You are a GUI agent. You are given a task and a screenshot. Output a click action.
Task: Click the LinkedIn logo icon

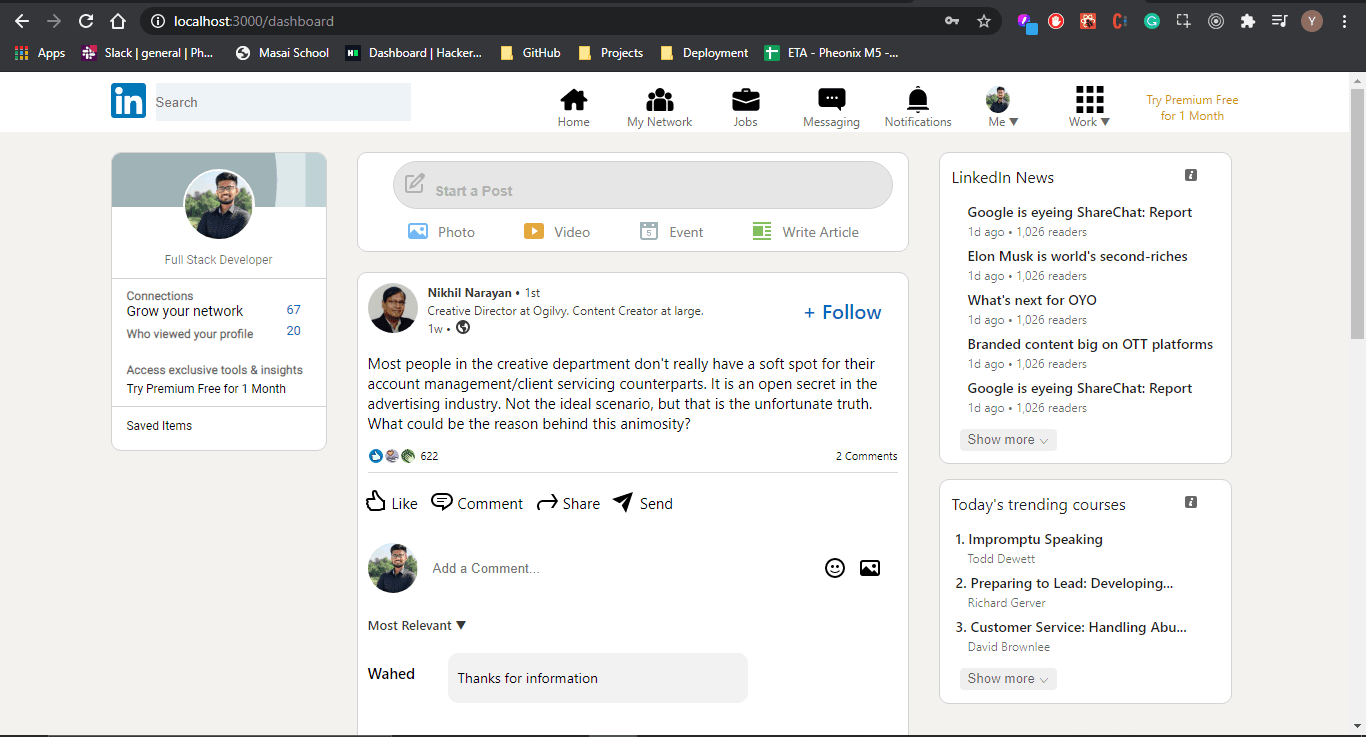pos(128,101)
